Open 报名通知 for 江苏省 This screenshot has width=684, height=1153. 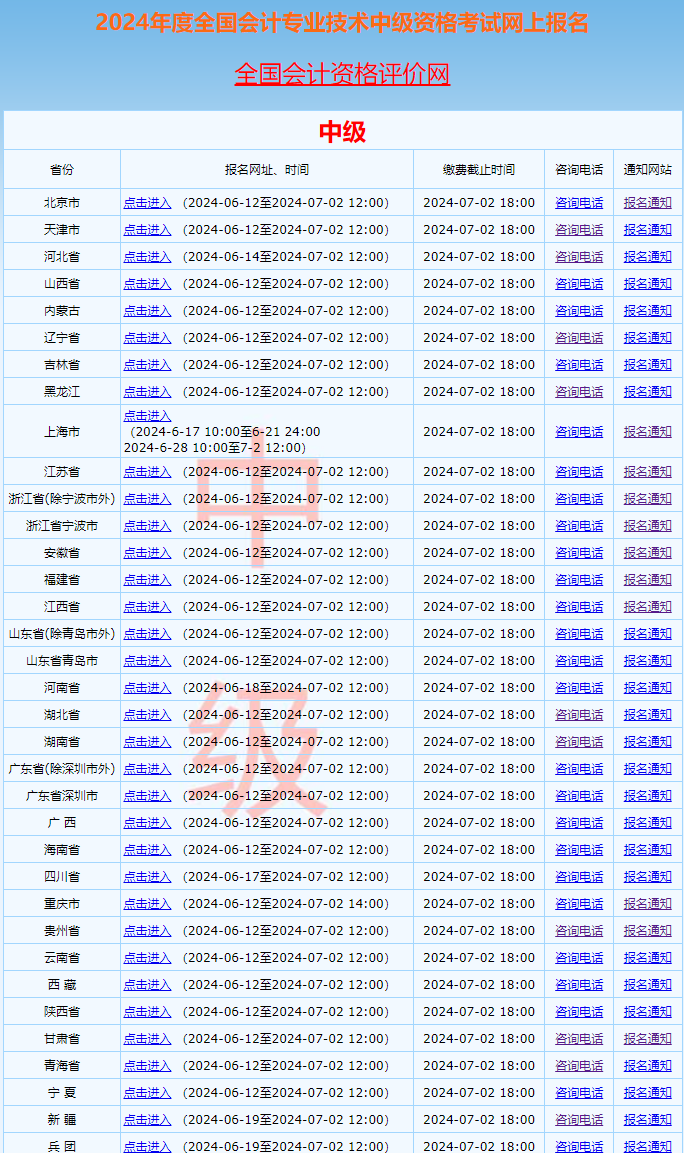coord(647,472)
